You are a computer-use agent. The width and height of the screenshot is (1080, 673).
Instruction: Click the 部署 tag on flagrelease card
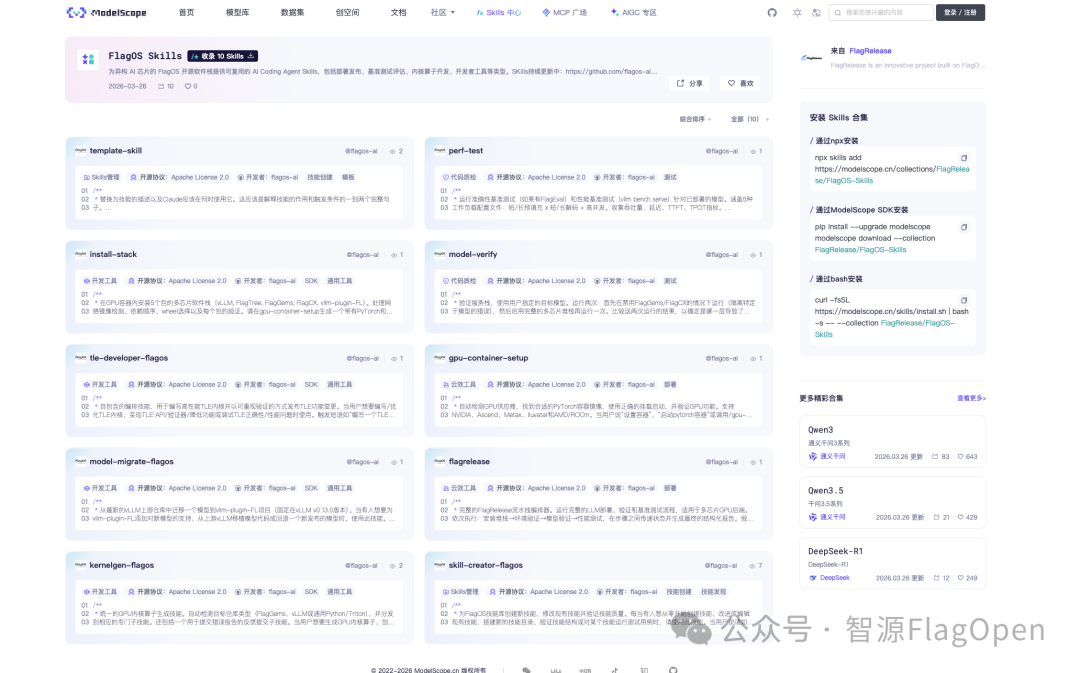coord(670,488)
